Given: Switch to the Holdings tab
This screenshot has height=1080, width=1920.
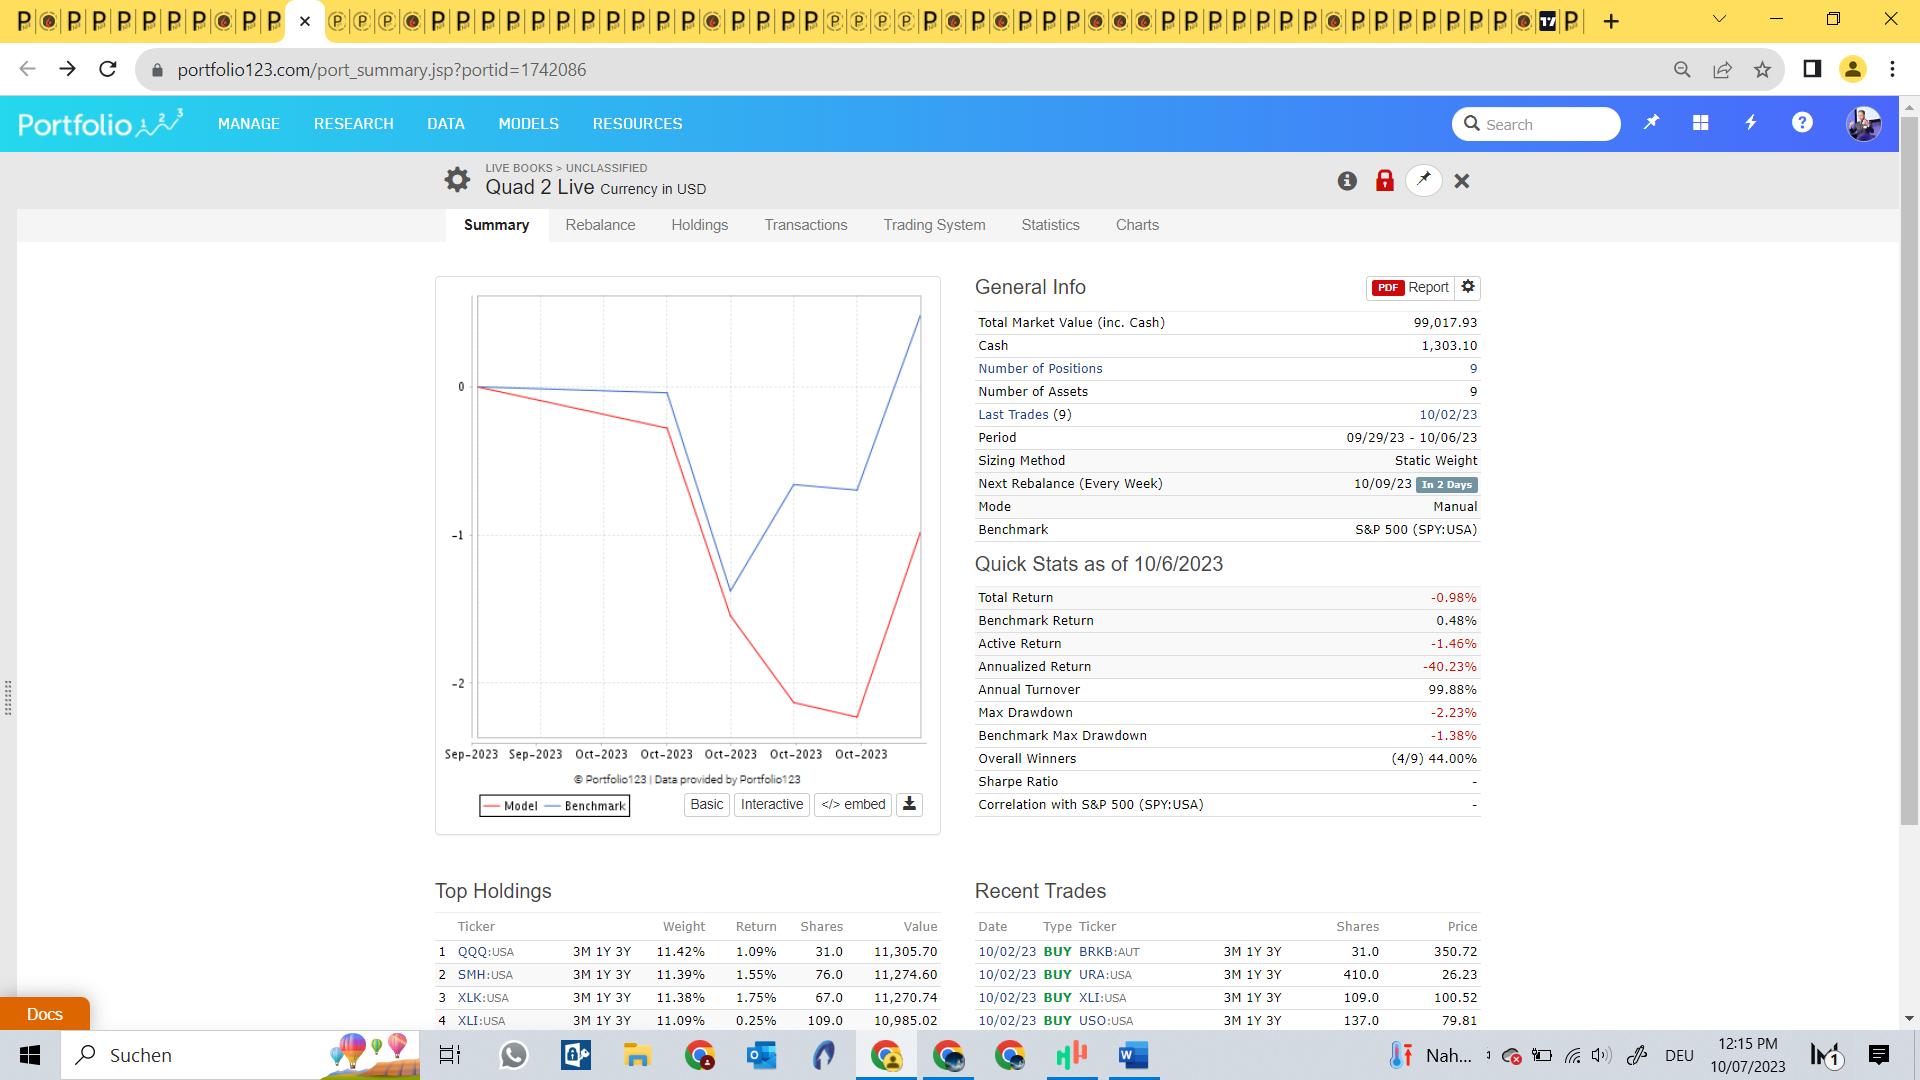Looking at the screenshot, I should 699,225.
